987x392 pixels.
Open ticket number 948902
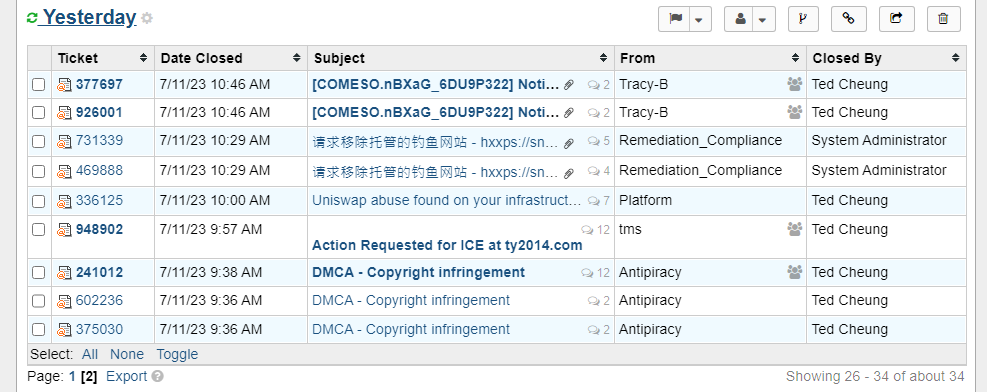tap(99, 230)
